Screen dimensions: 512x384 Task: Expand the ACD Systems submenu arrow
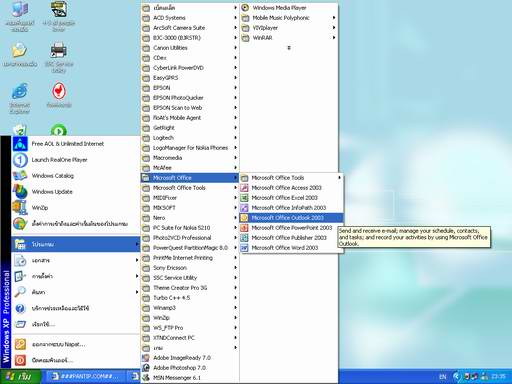coord(235,18)
